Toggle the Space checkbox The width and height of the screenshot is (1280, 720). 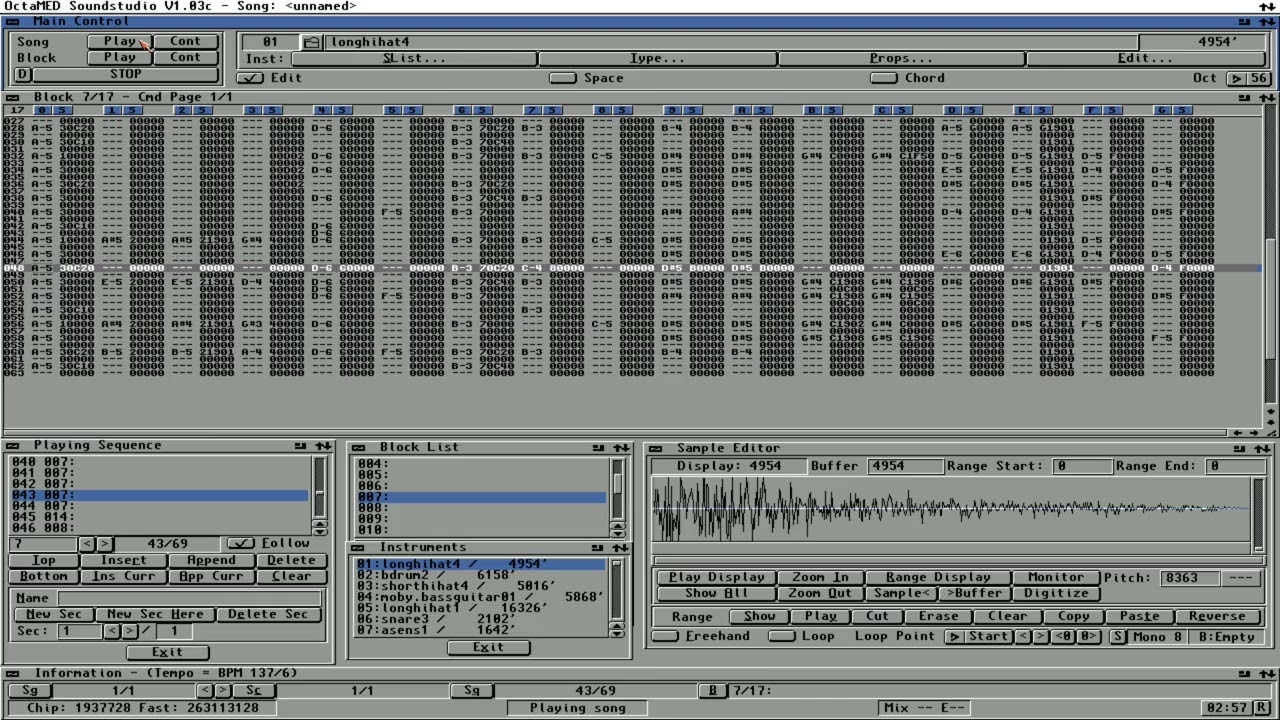point(563,78)
